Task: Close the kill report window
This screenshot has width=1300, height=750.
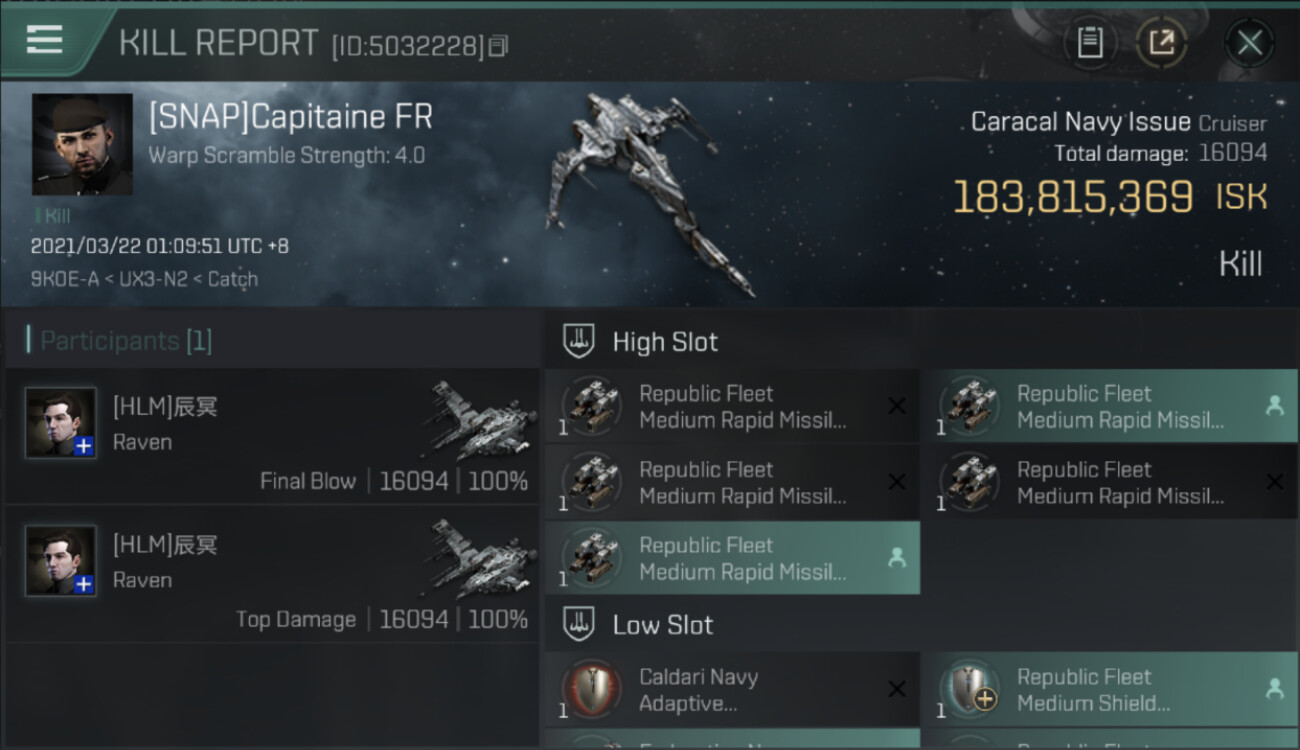Action: 1249,43
